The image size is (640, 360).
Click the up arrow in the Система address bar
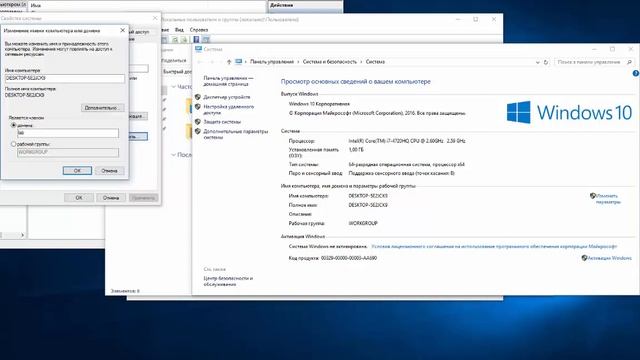[229, 62]
